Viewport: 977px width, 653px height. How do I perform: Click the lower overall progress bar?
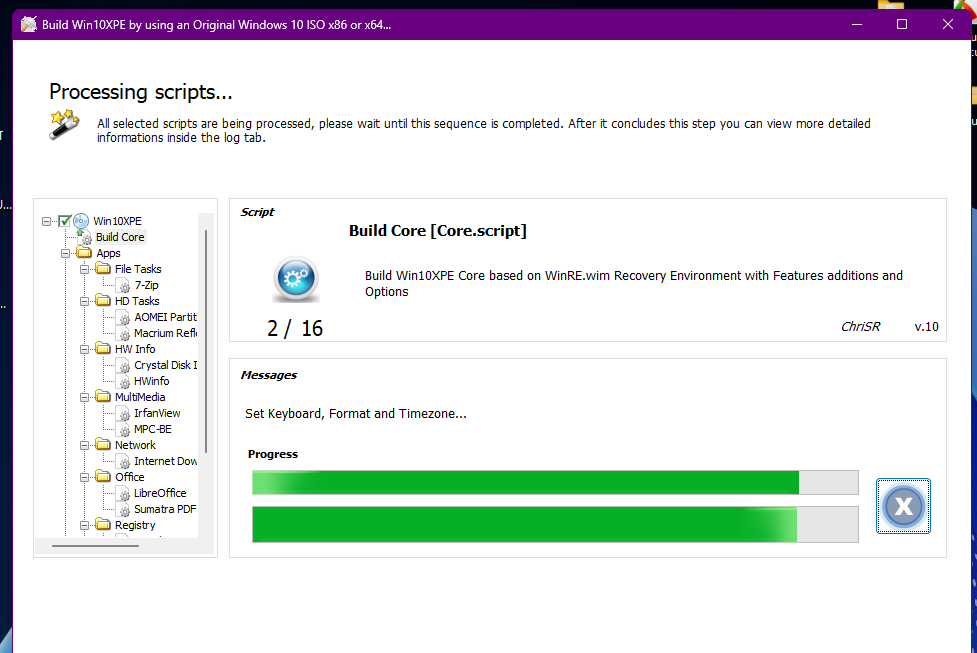click(555, 524)
